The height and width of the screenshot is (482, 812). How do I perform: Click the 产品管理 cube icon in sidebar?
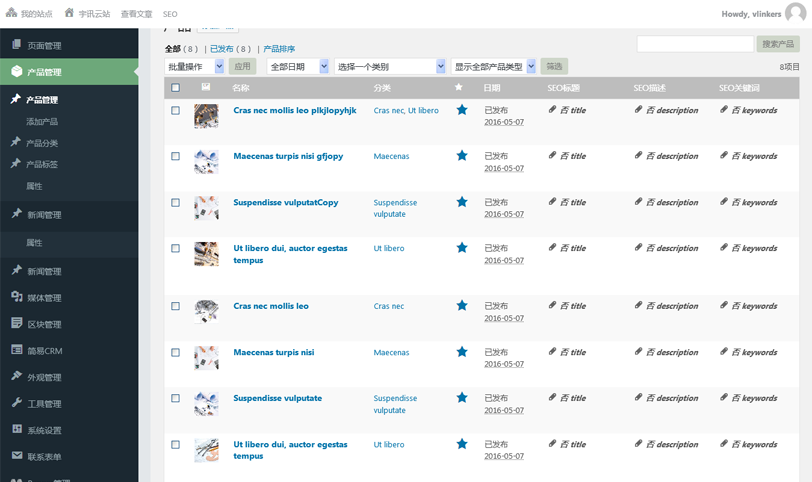coord(17,71)
